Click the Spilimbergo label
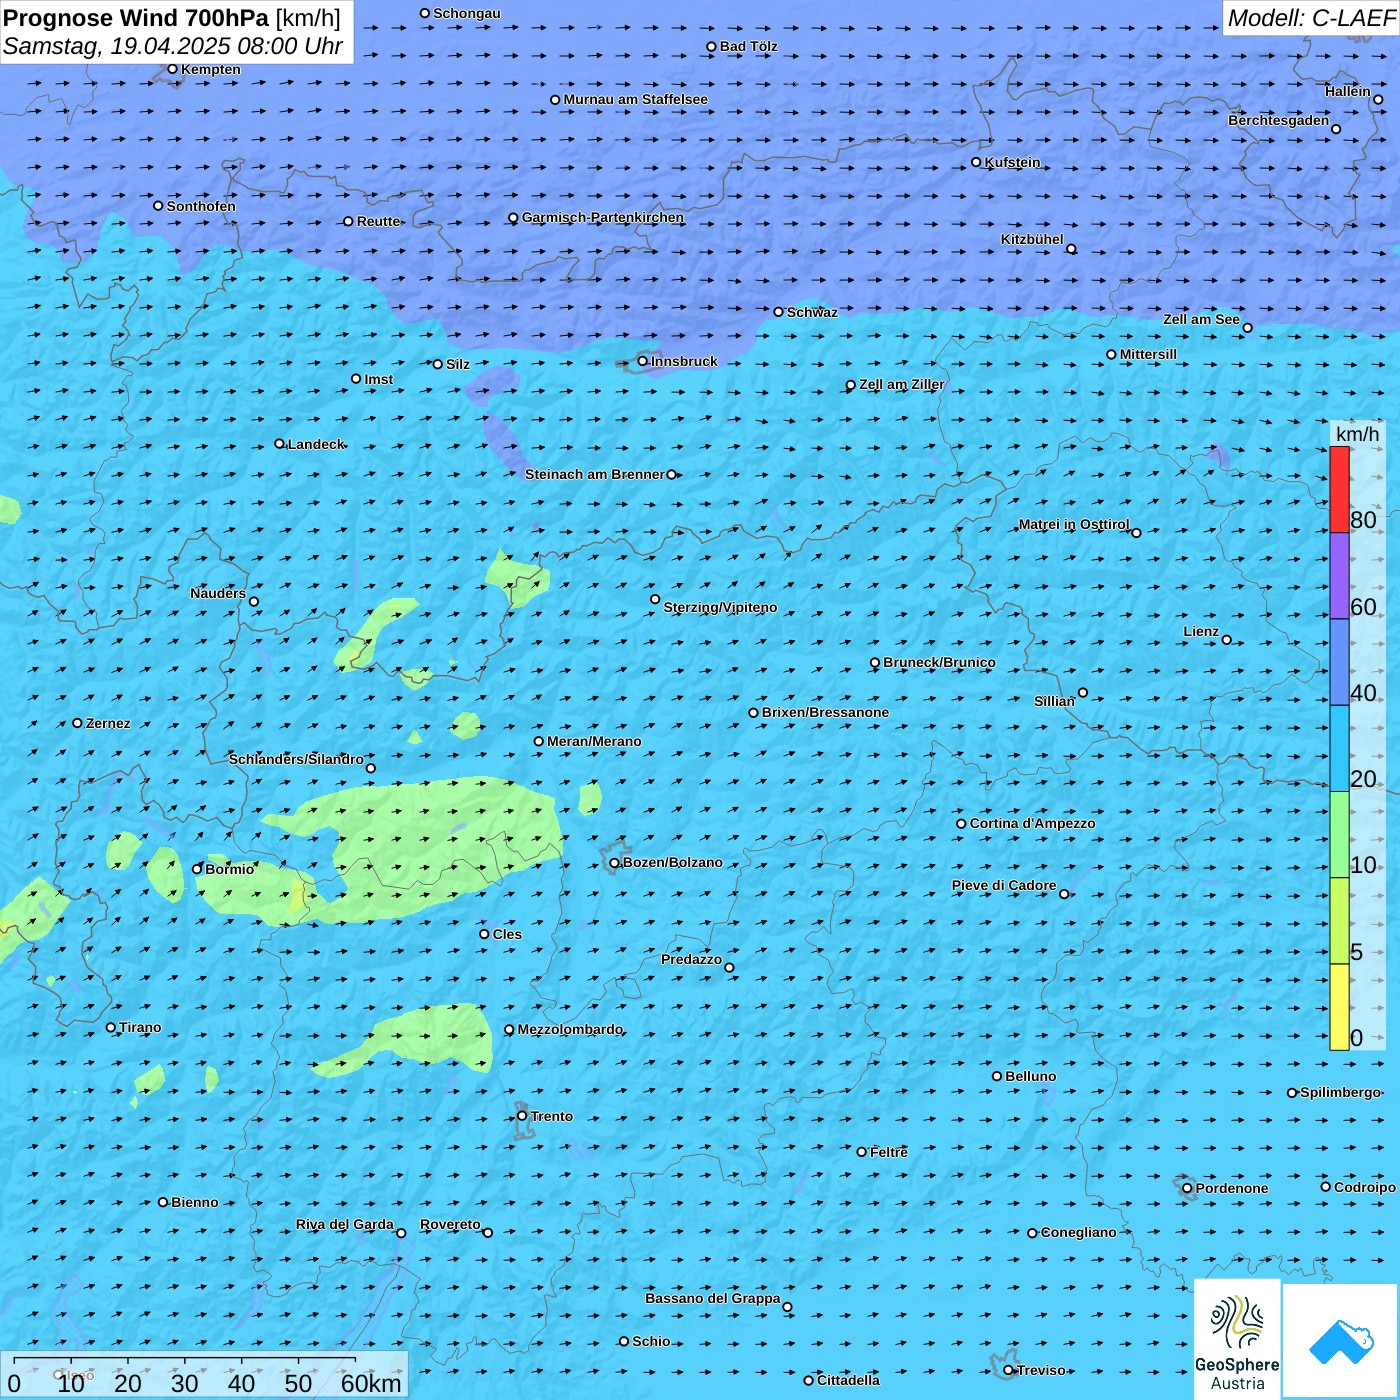The height and width of the screenshot is (1400, 1400). click(1340, 1092)
